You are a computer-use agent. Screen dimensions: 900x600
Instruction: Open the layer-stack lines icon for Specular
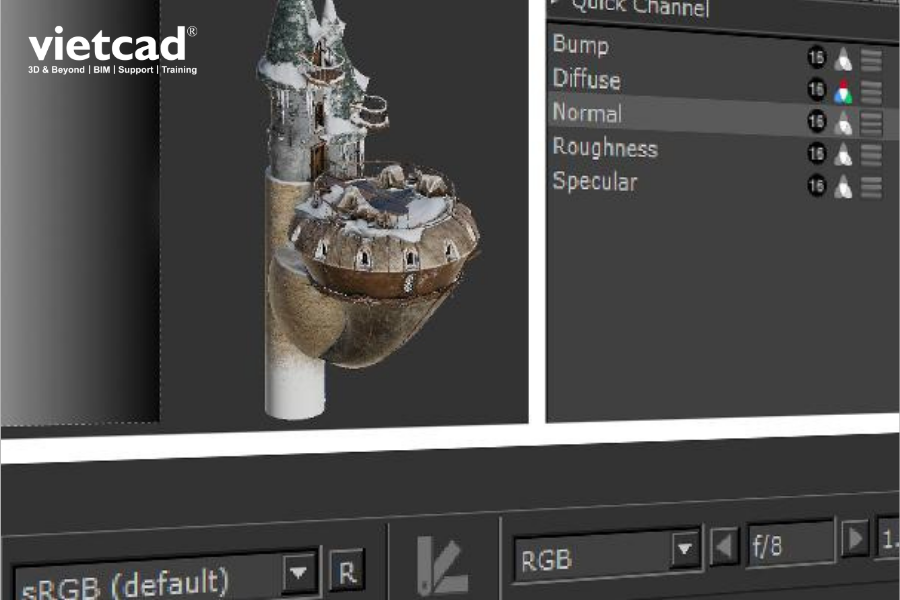click(x=871, y=188)
